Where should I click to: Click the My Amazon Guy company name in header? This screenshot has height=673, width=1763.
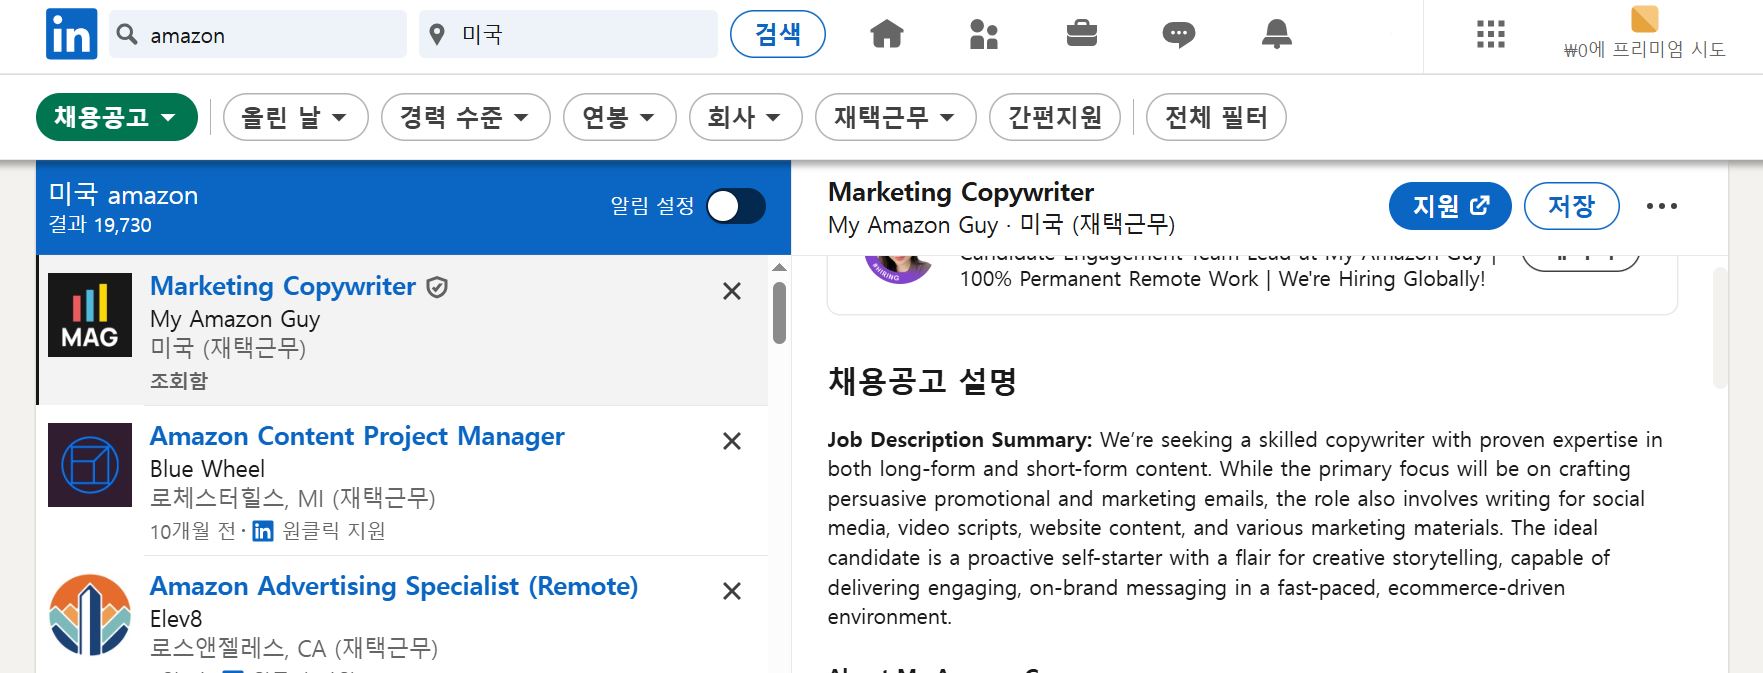[x=913, y=225]
